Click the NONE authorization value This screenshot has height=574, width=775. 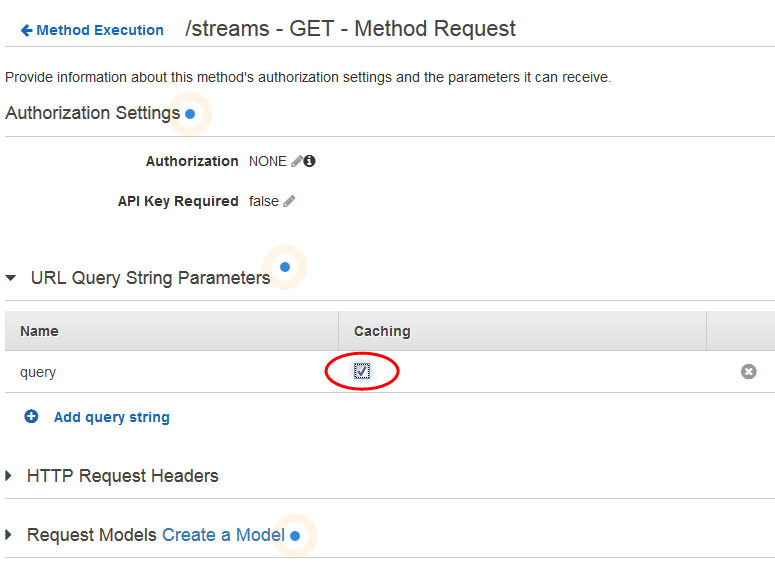[x=267, y=161]
